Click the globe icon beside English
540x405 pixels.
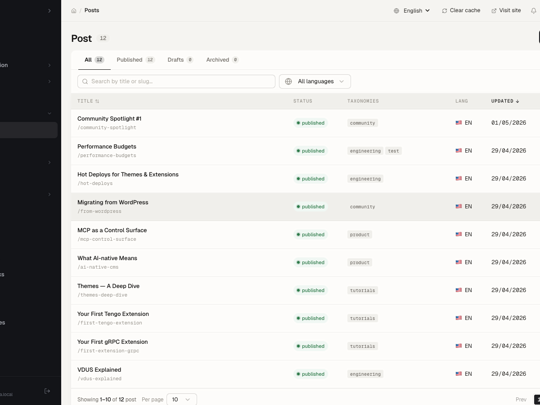point(396,11)
